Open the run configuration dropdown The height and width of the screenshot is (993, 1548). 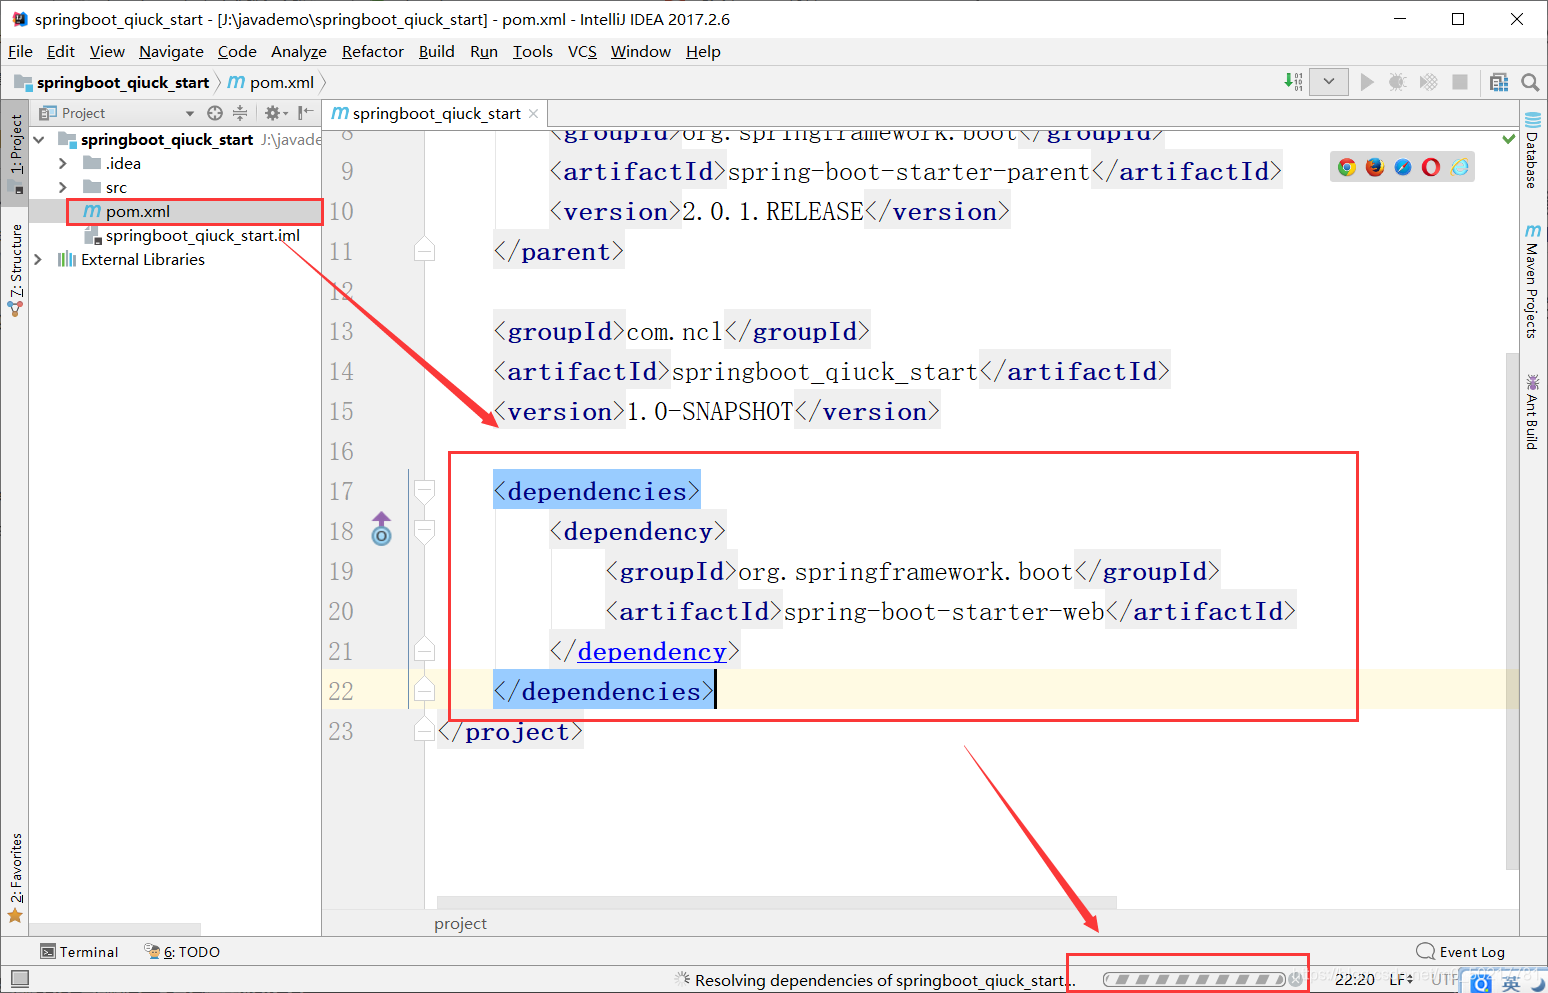[1328, 82]
